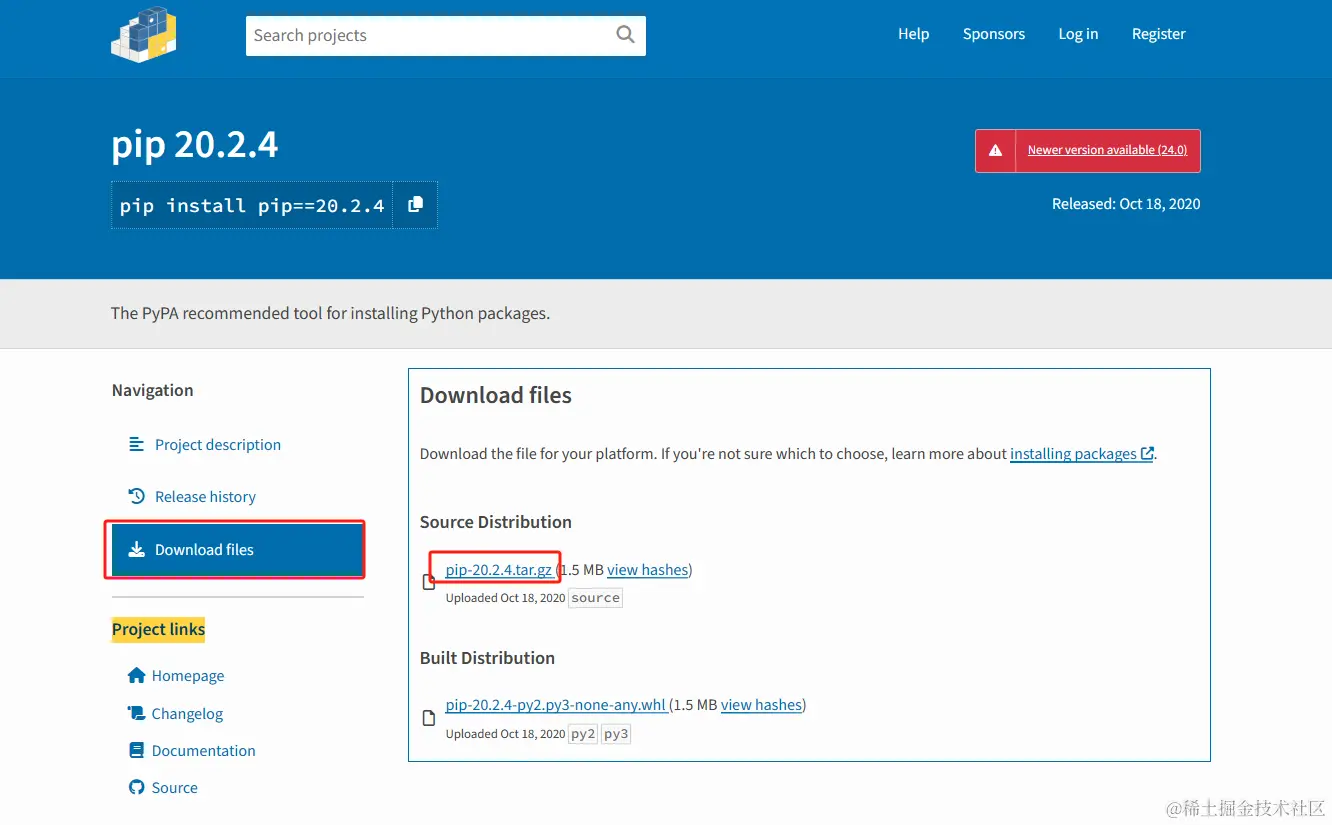This screenshot has width=1332, height=825.
Task: Click the scroll icon beside Changelog
Action: pyautogui.click(x=137, y=713)
